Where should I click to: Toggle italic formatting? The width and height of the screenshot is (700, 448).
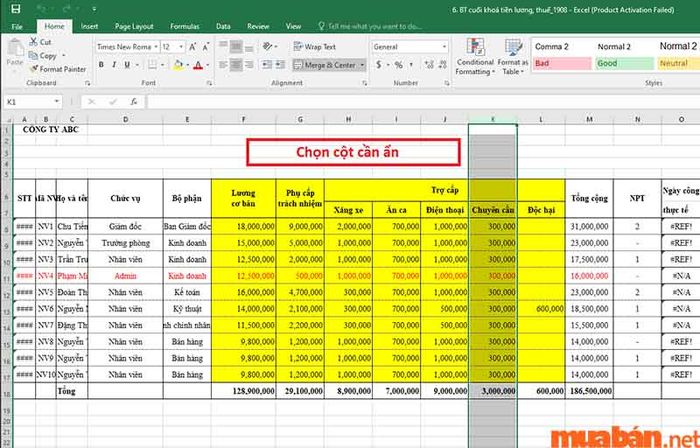pyautogui.click(x=114, y=65)
